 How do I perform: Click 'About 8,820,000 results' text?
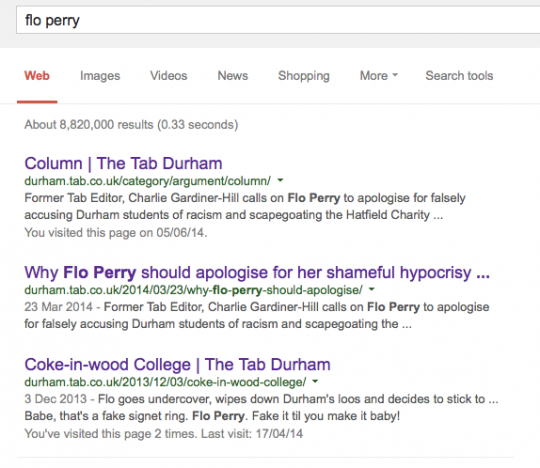pyautogui.click(x=89, y=125)
